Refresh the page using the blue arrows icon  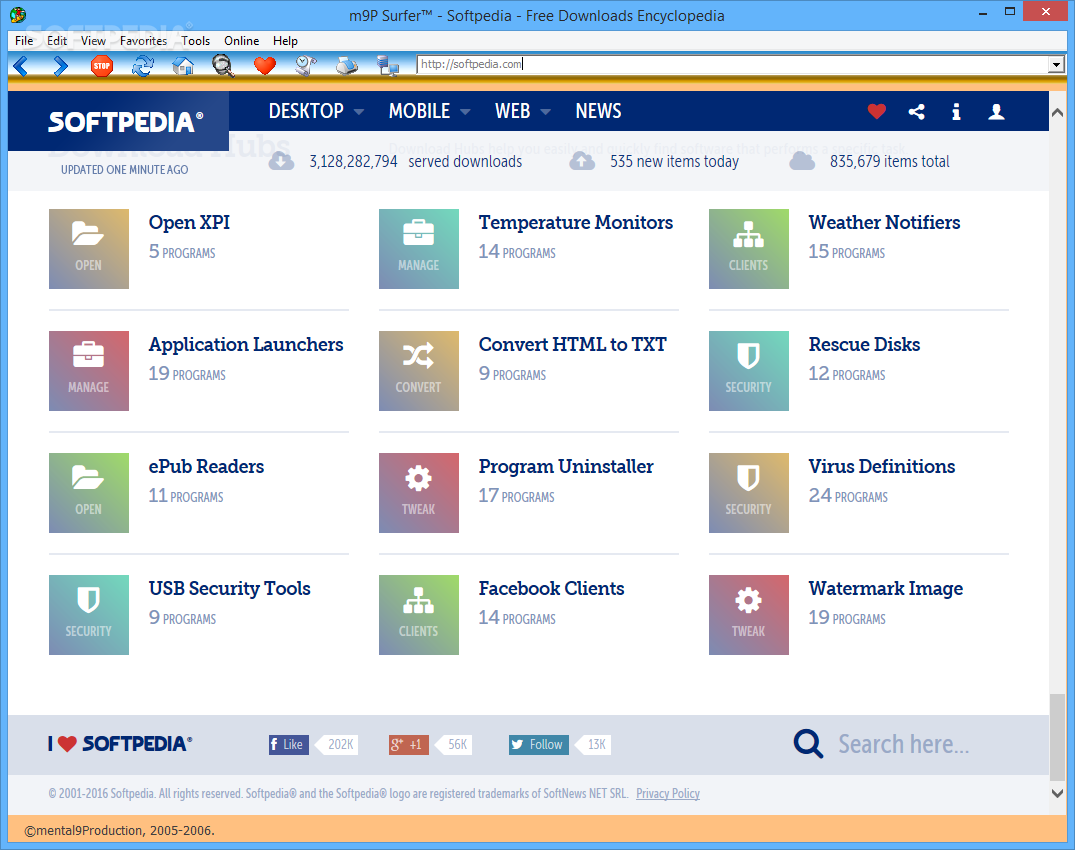click(x=143, y=66)
